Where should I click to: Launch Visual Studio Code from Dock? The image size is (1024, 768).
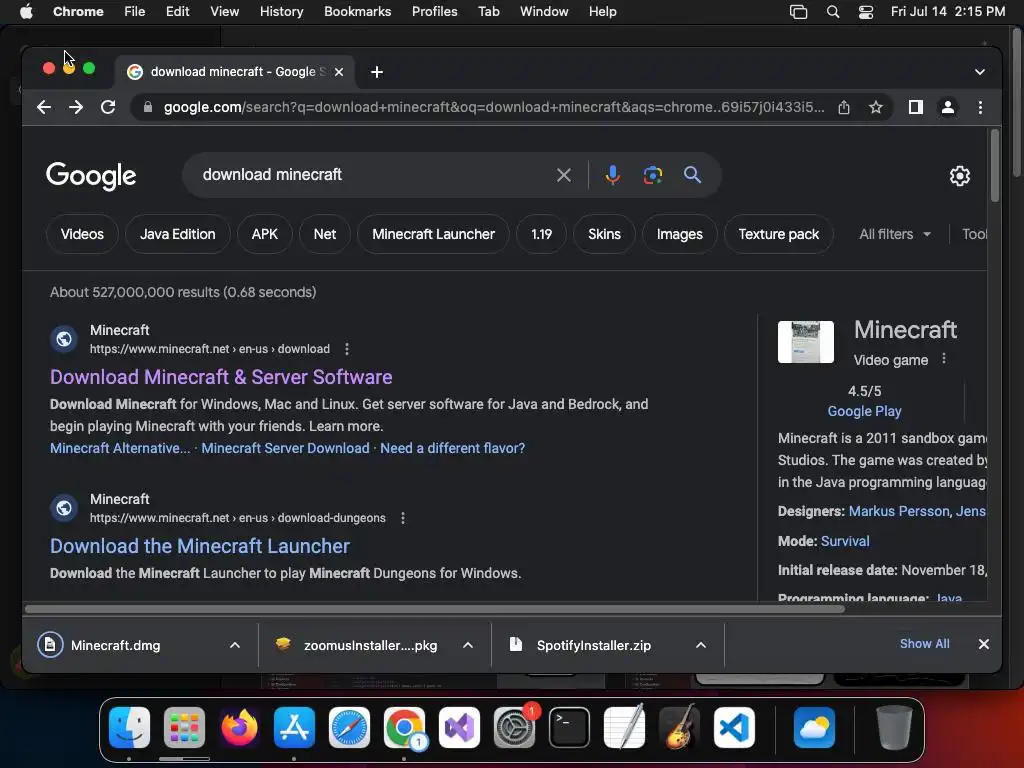click(734, 727)
